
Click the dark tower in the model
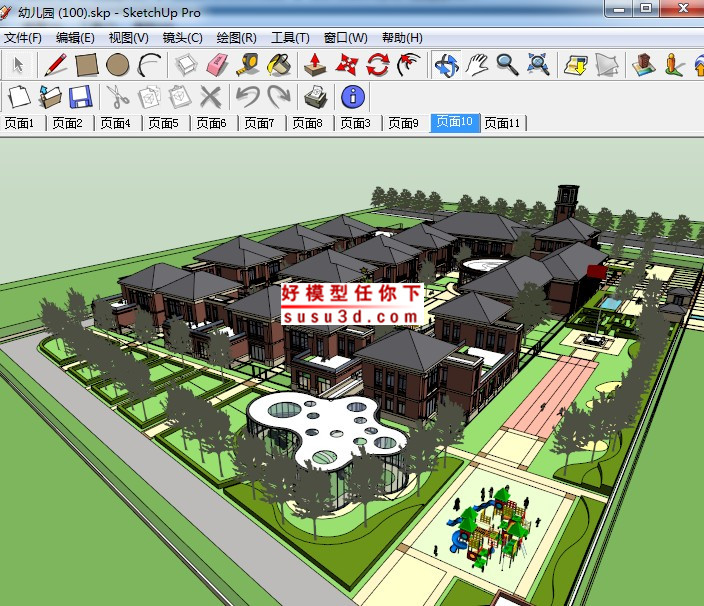pyautogui.click(x=566, y=203)
